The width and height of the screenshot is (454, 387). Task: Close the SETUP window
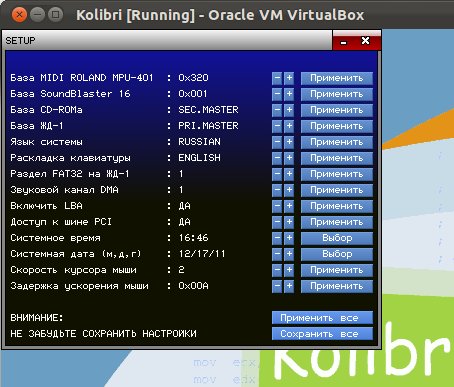[365, 41]
